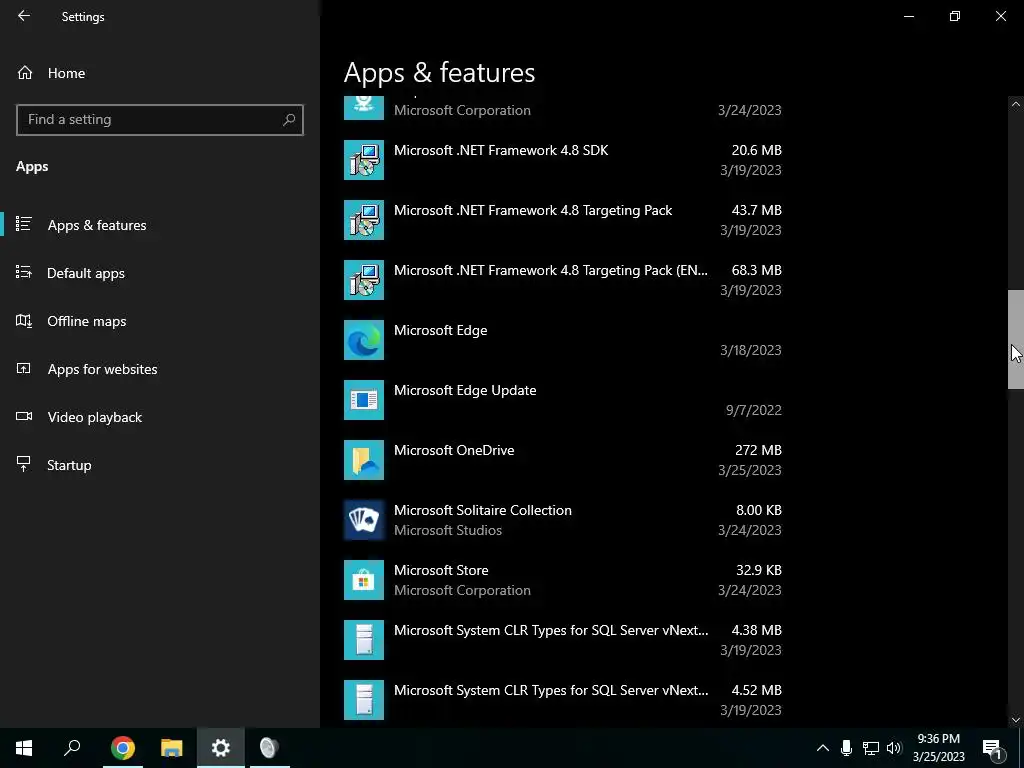The image size is (1024, 768).
Task: Select the Startup sidebar icon
Action: [24, 464]
